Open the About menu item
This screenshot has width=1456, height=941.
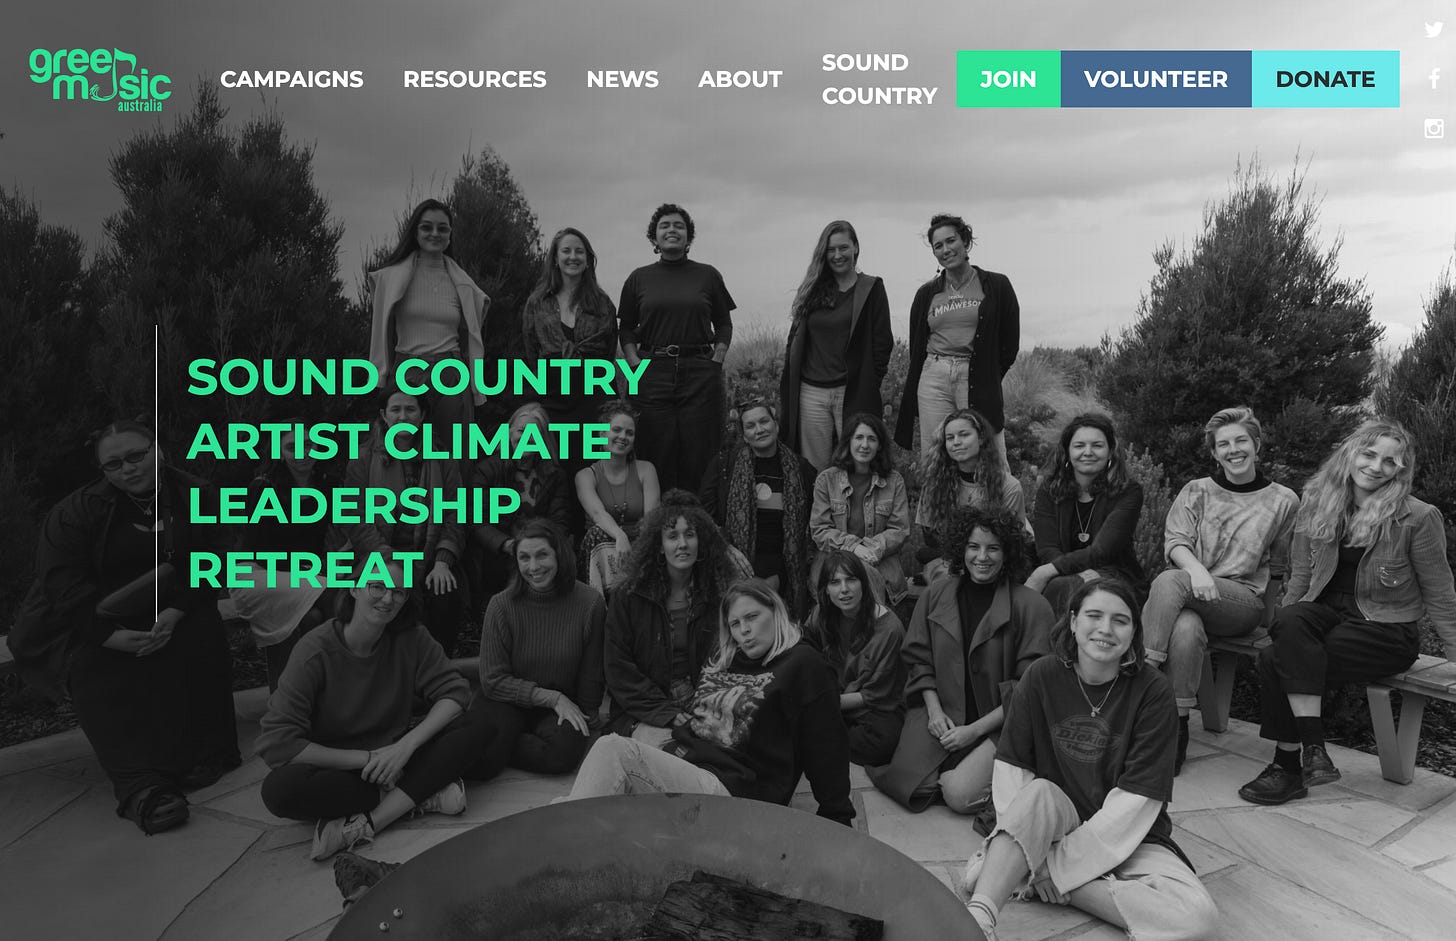(740, 79)
